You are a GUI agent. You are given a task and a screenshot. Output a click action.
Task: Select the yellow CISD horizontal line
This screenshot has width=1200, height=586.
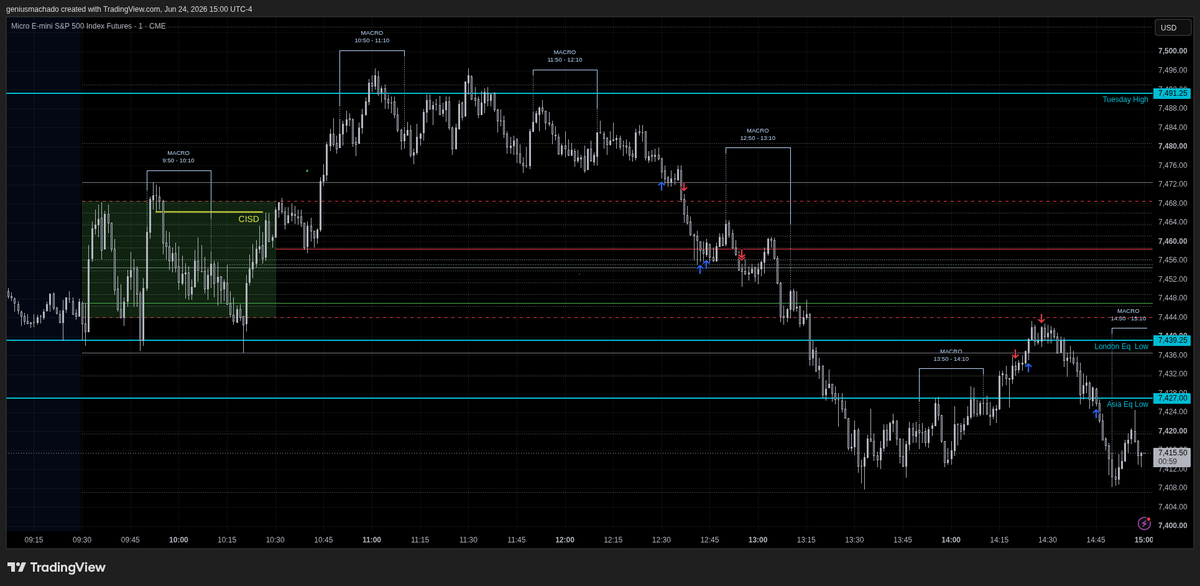pyautogui.click(x=208, y=212)
